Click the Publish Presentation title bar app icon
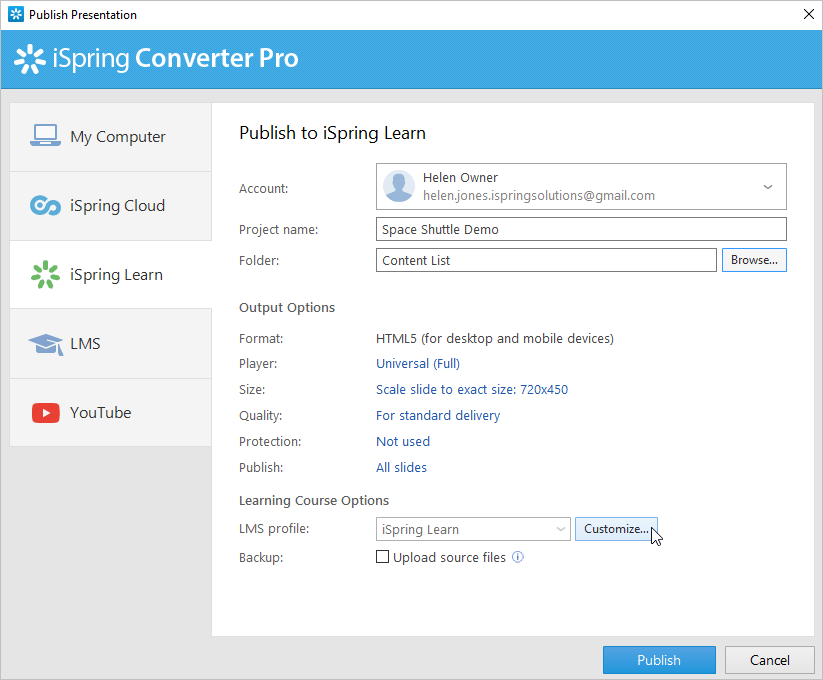 (x=16, y=14)
